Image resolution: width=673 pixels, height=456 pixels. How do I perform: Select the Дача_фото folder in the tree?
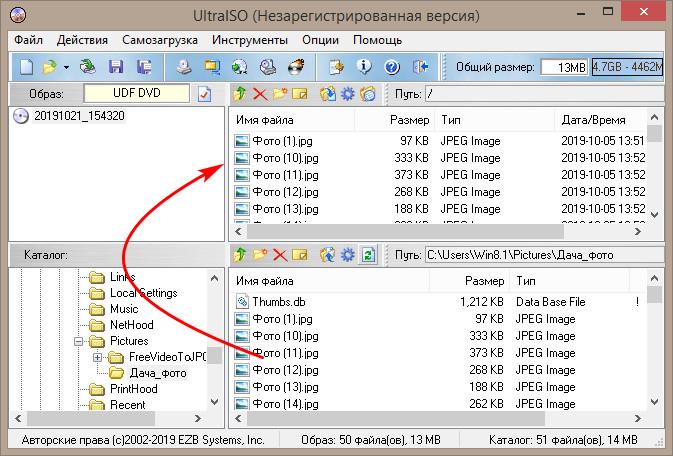(x=158, y=373)
